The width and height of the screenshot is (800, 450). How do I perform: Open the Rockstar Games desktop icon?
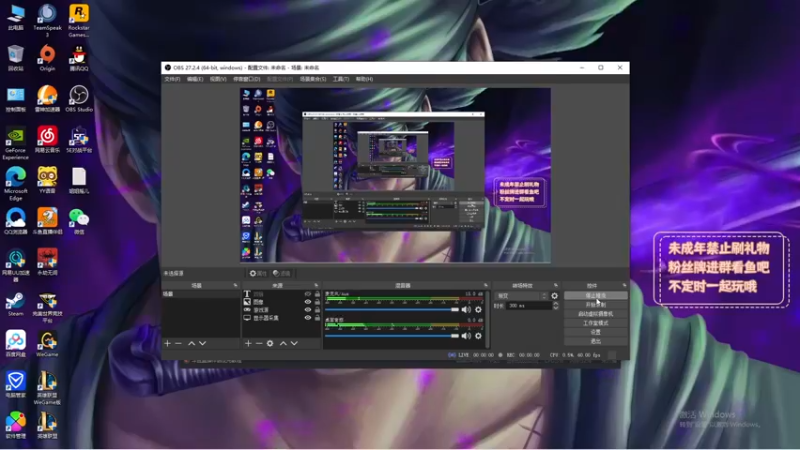click(x=79, y=20)
